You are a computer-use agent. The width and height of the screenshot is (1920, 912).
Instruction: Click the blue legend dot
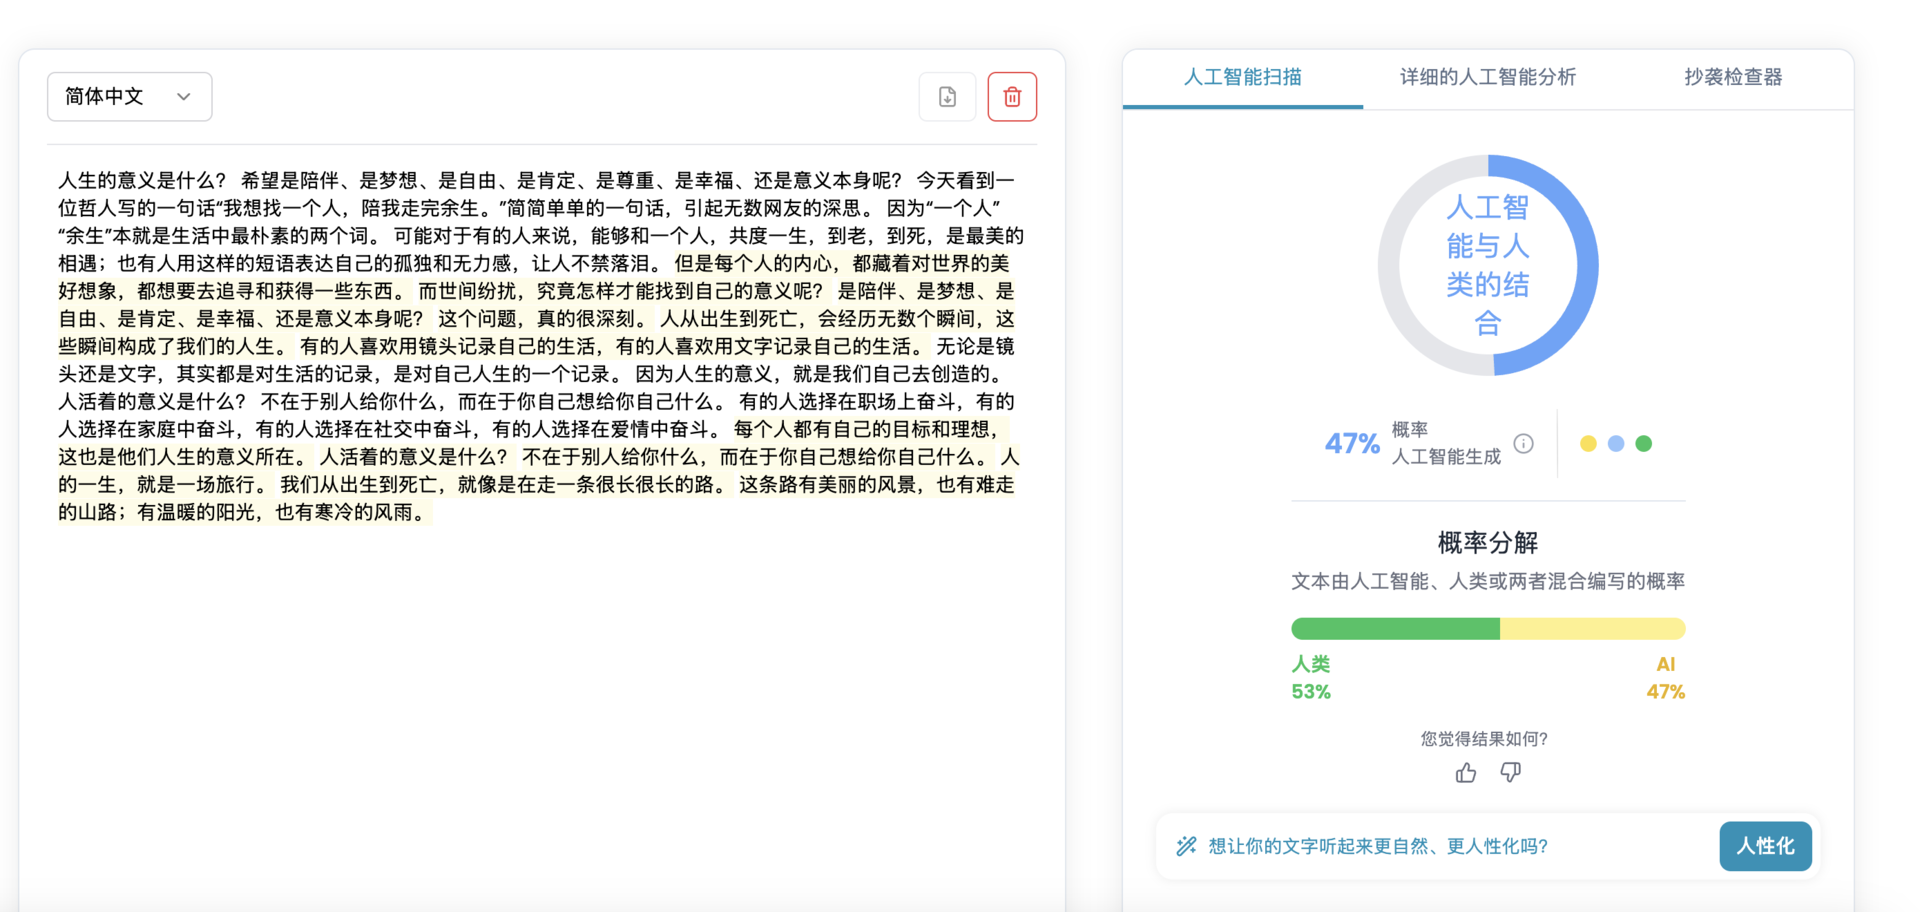(x=1616, y=444)
